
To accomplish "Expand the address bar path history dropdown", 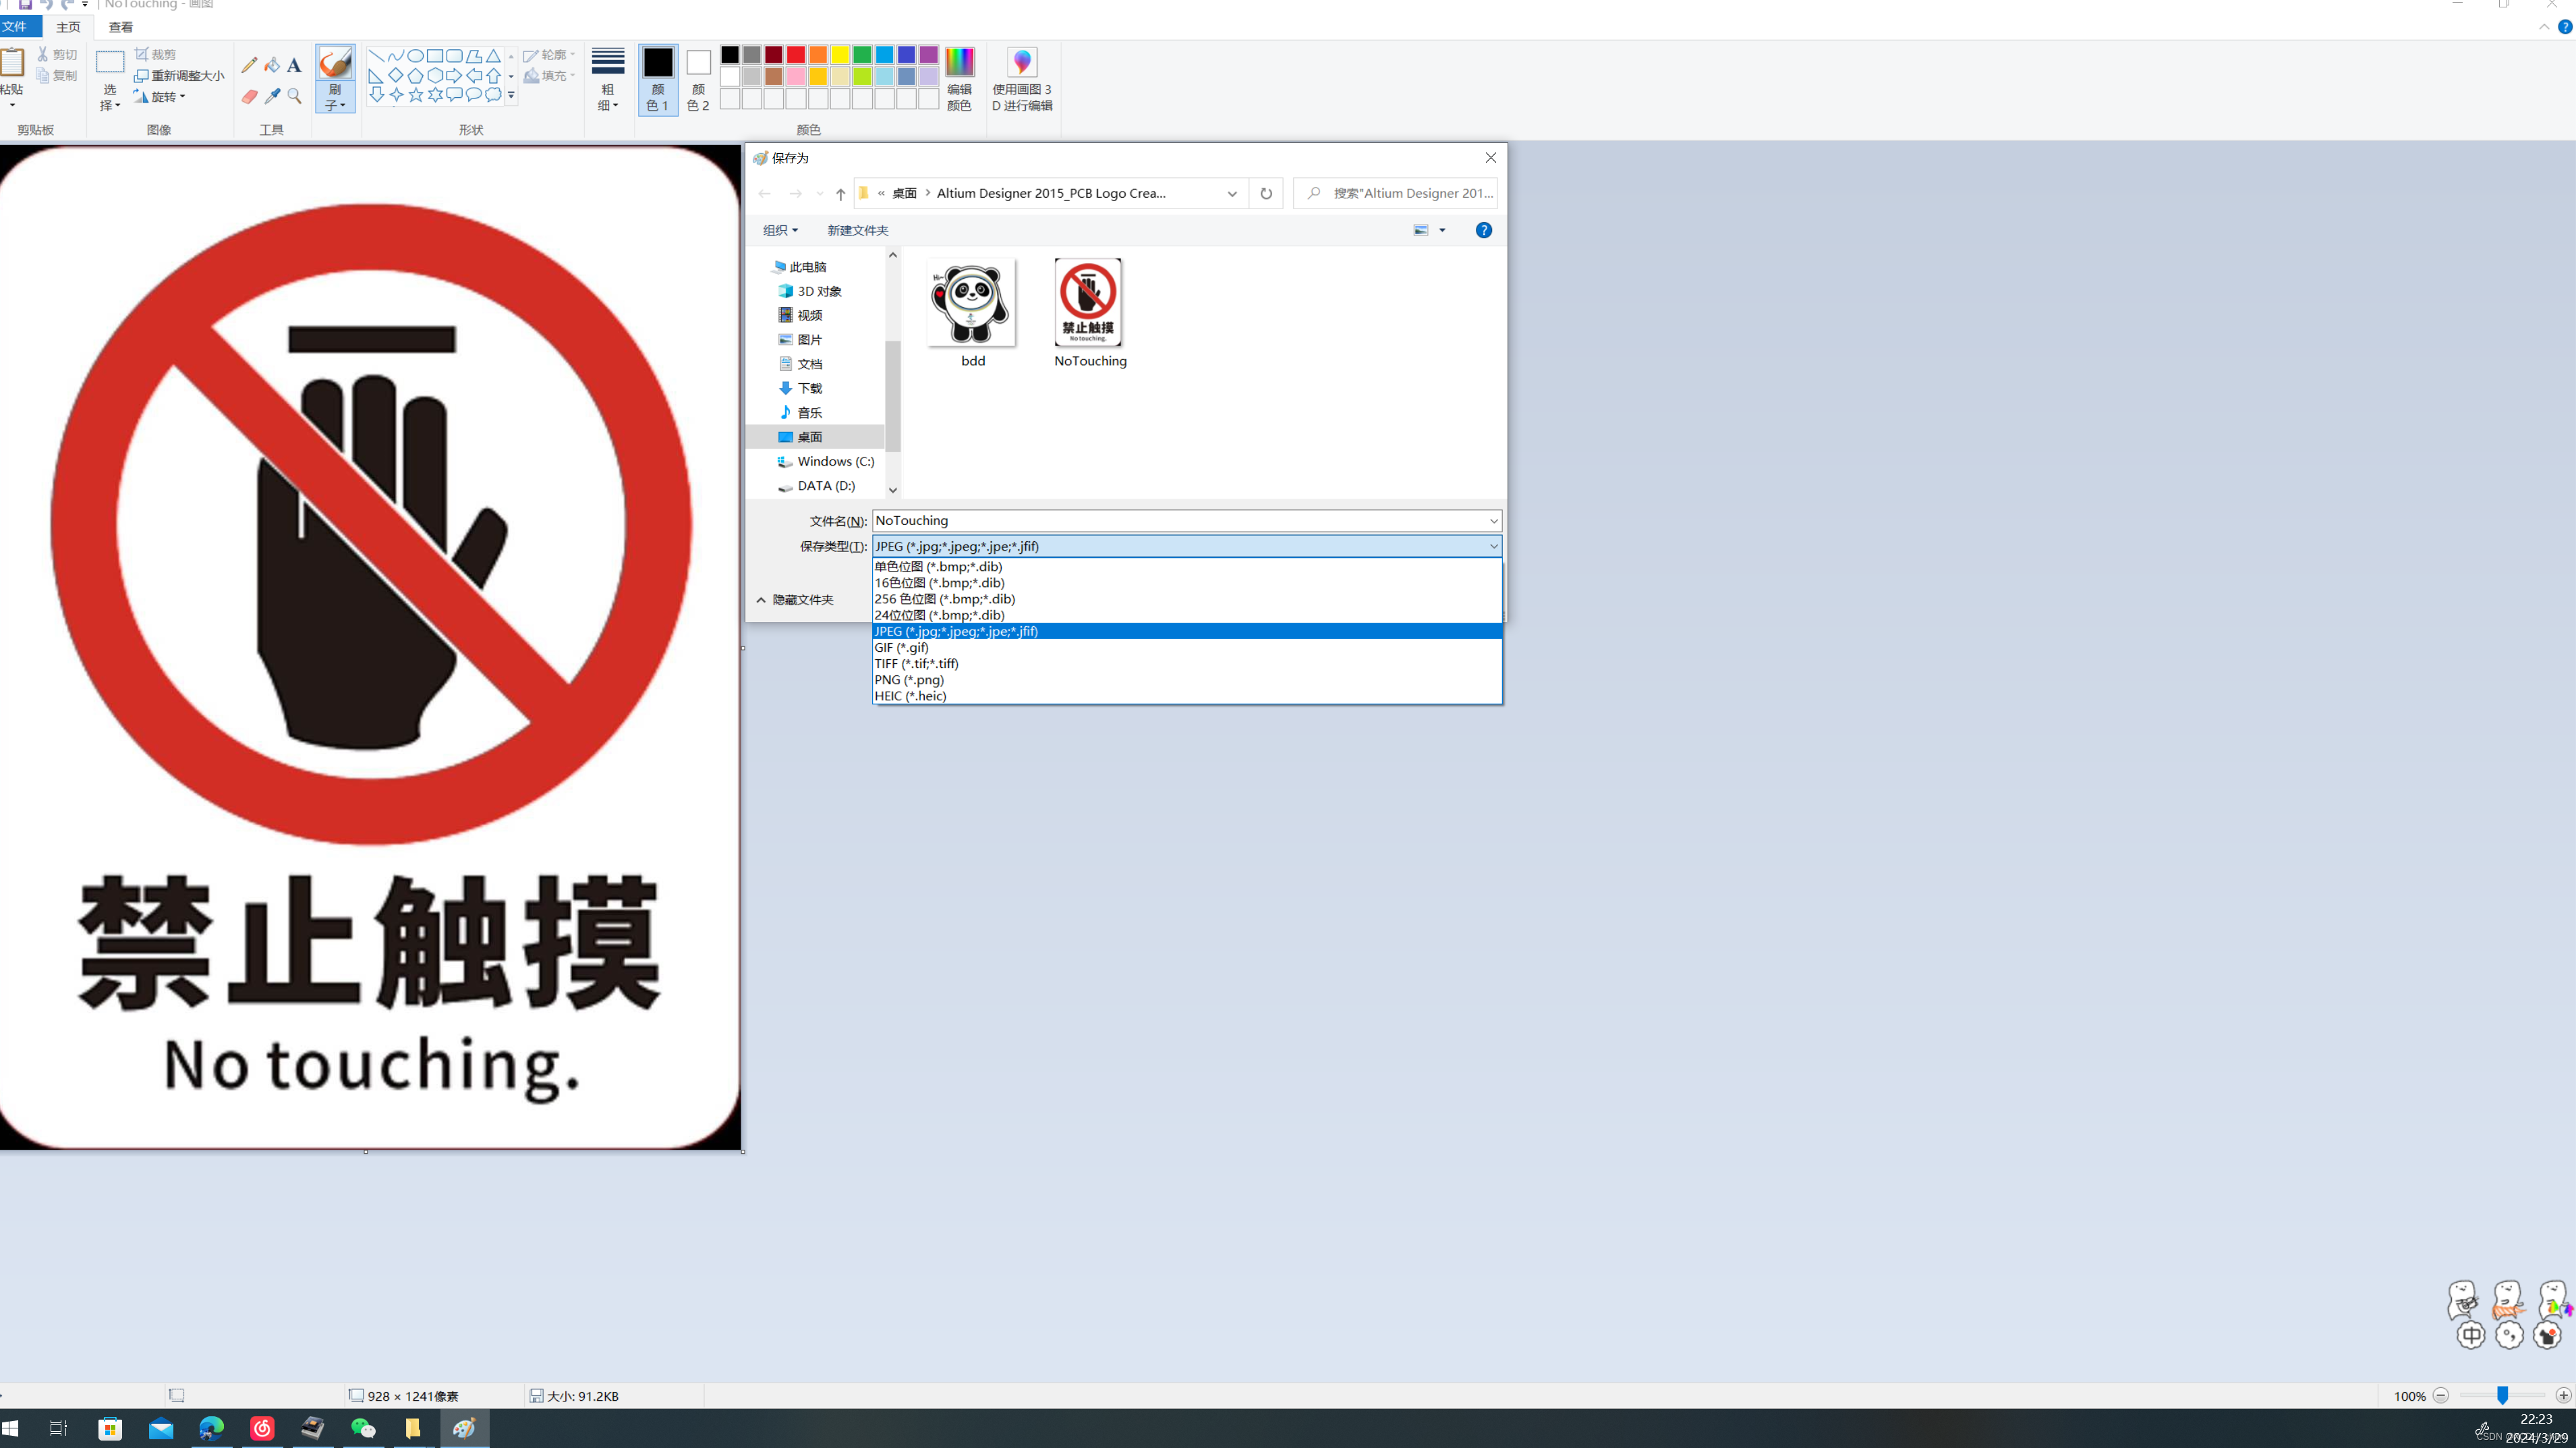I will [1232, 194].
